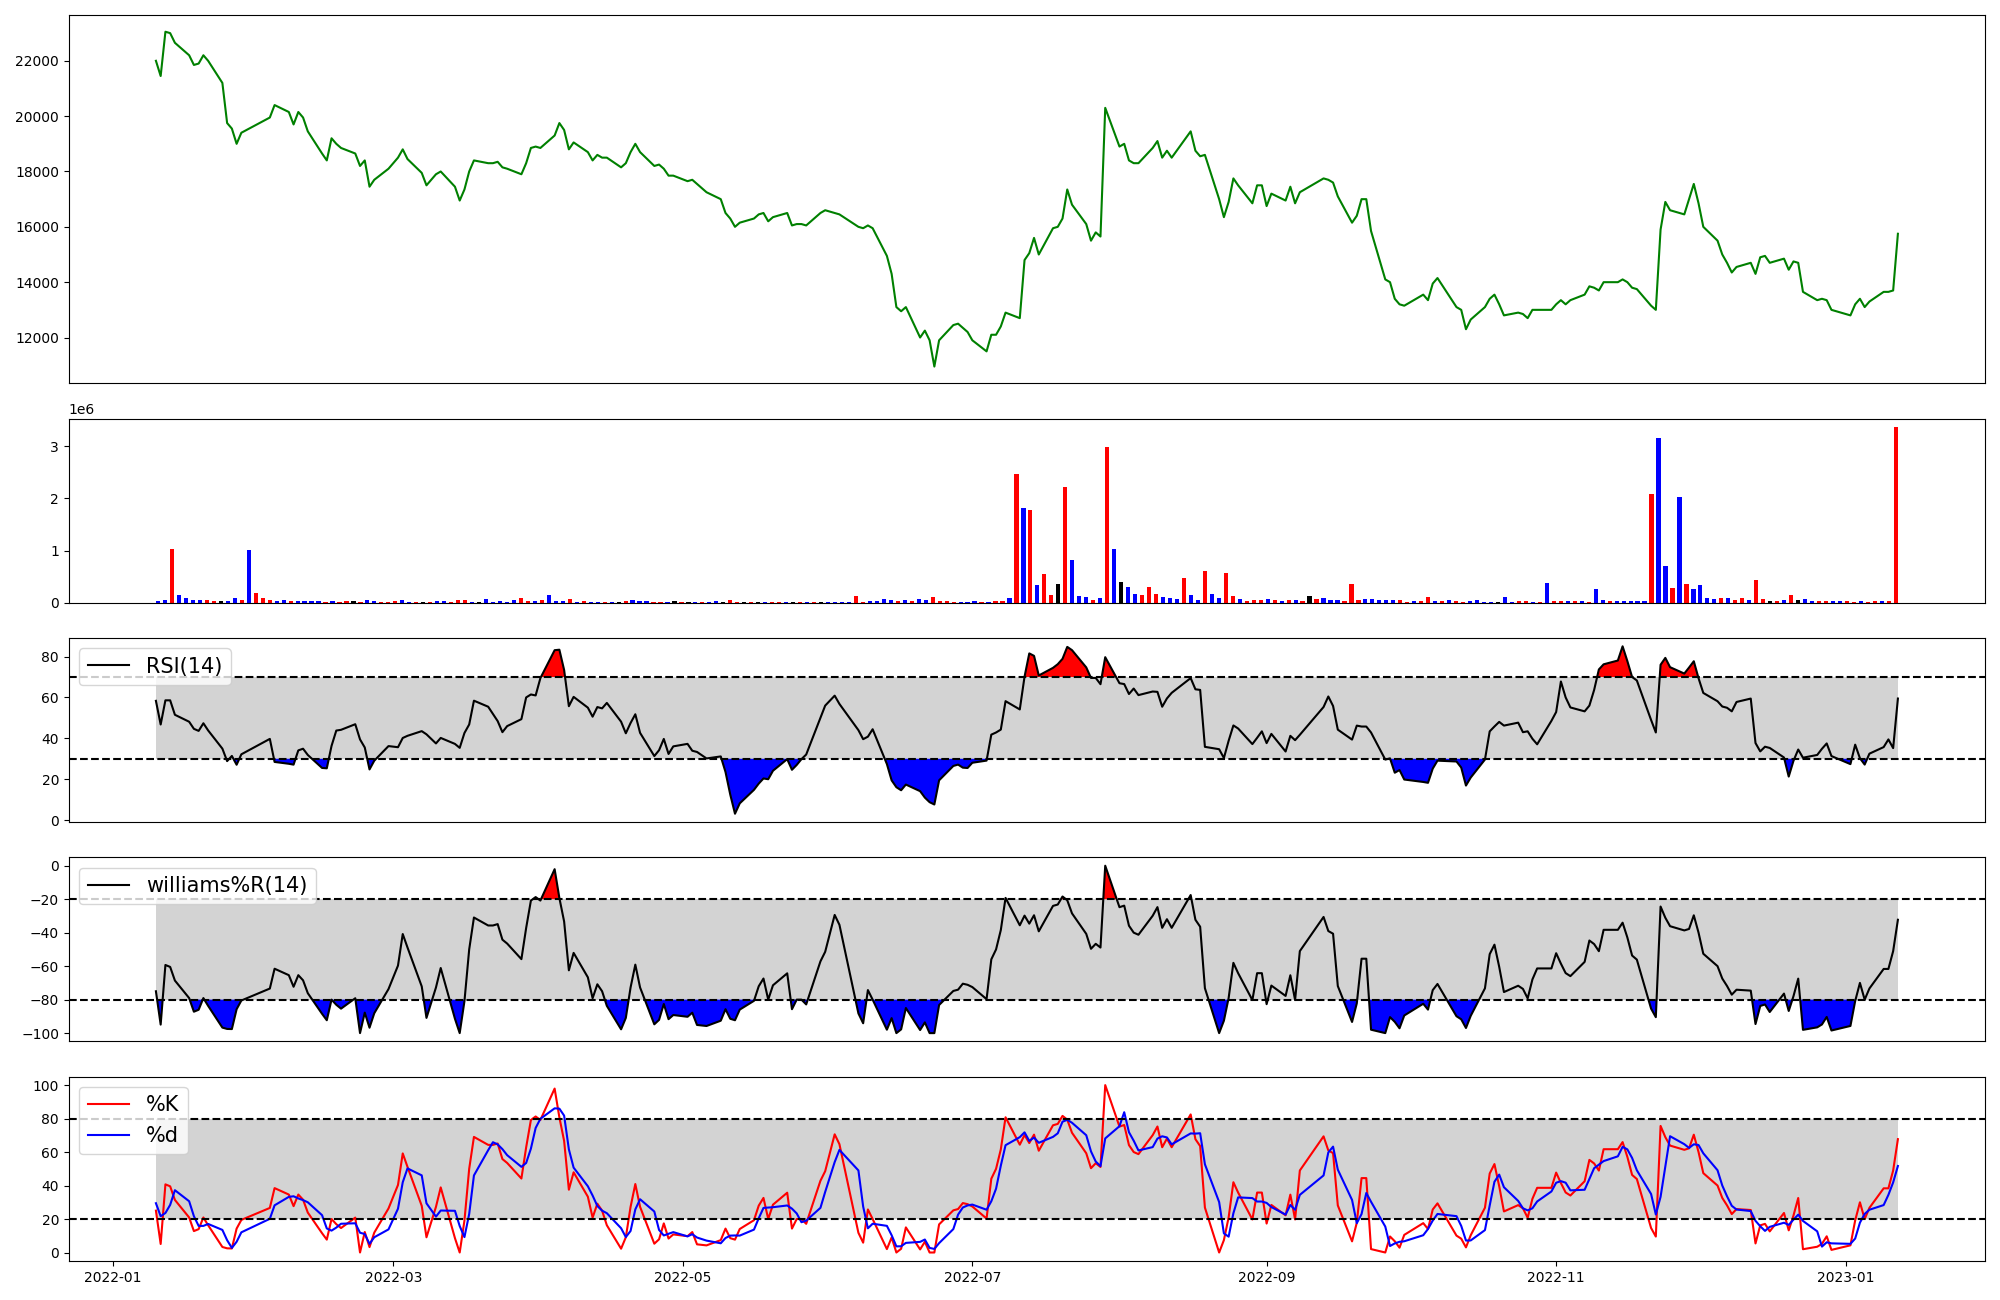Click the blue %d legend line sample
Viewport: 2000px width, 1300px height.
coord(109,1135)
